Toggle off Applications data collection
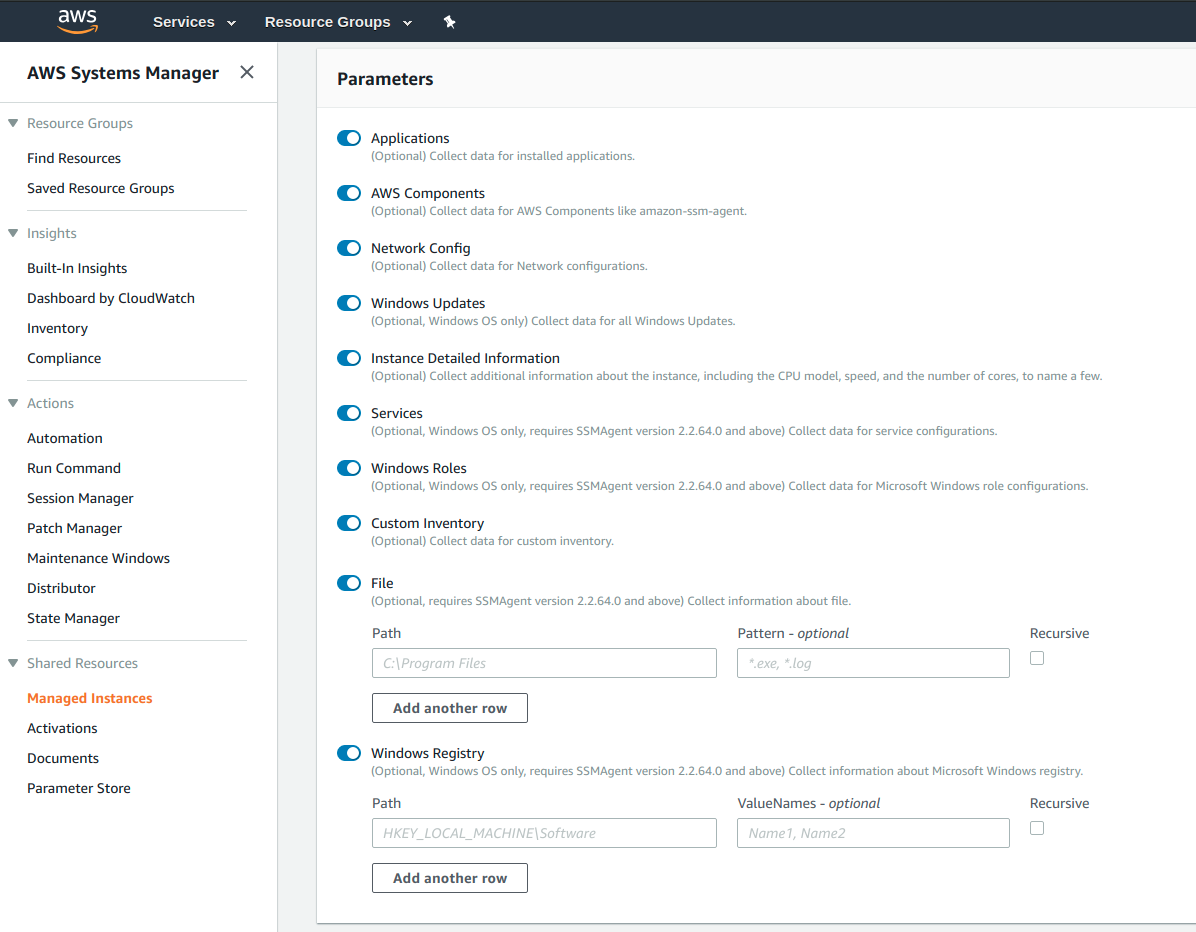The image size is (1196, 932). pyautogui.click(x=349, y=138)
